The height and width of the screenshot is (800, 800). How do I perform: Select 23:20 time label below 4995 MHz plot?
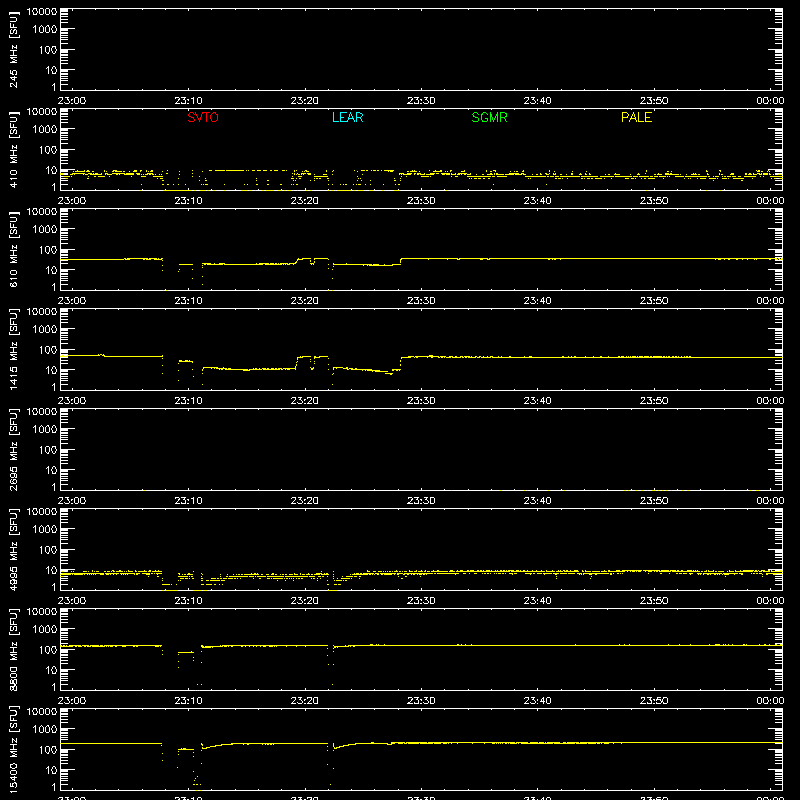pyautogui.click(x=305, y=601)
